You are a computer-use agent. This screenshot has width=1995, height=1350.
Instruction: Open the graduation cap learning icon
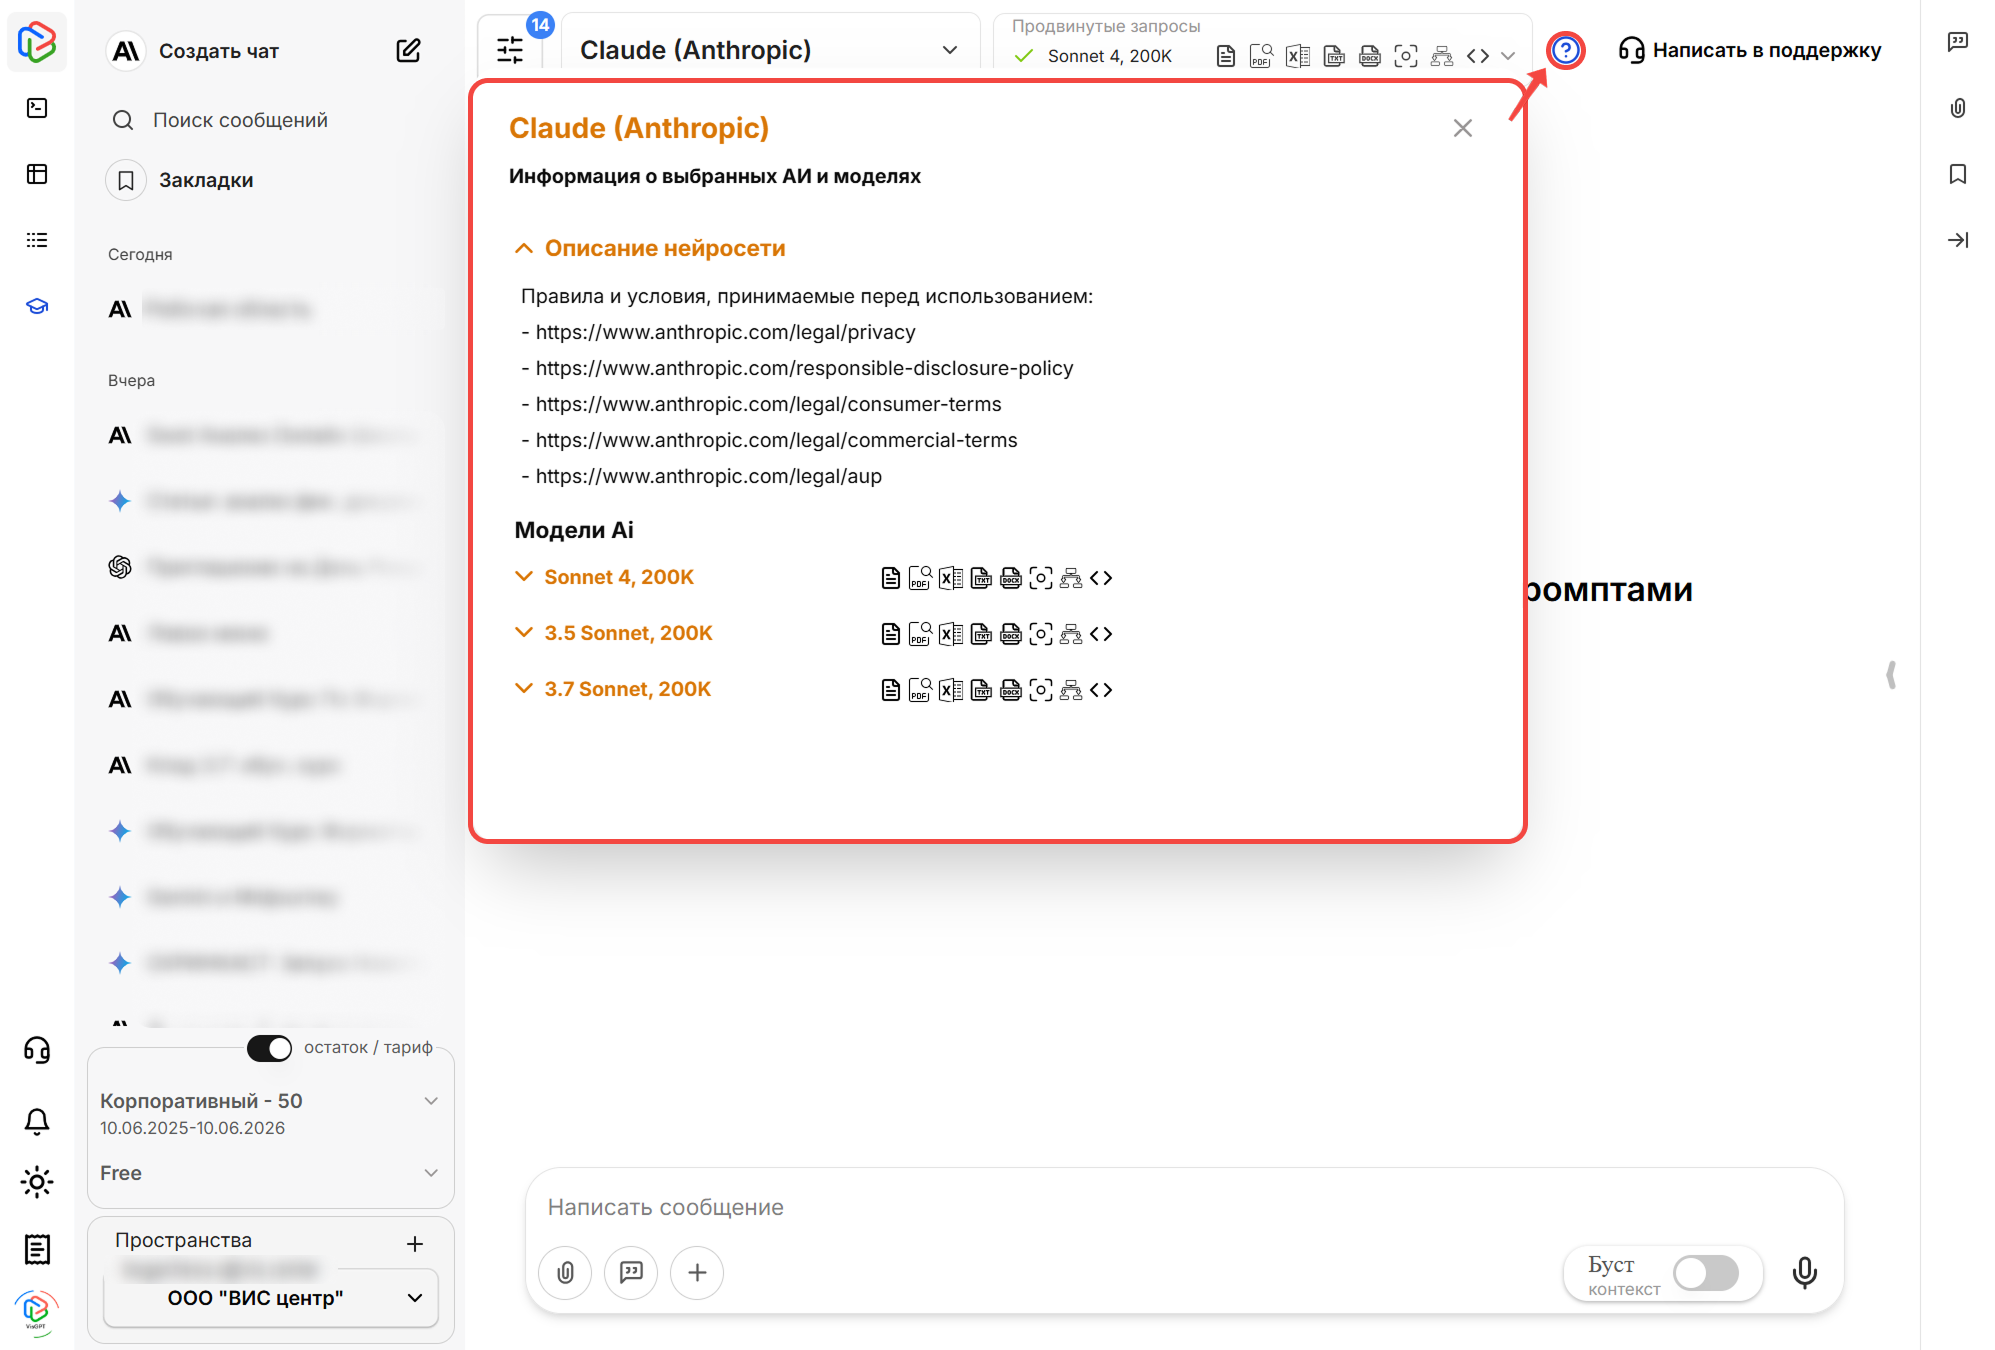pyautogui.click(x=37, y=306)
